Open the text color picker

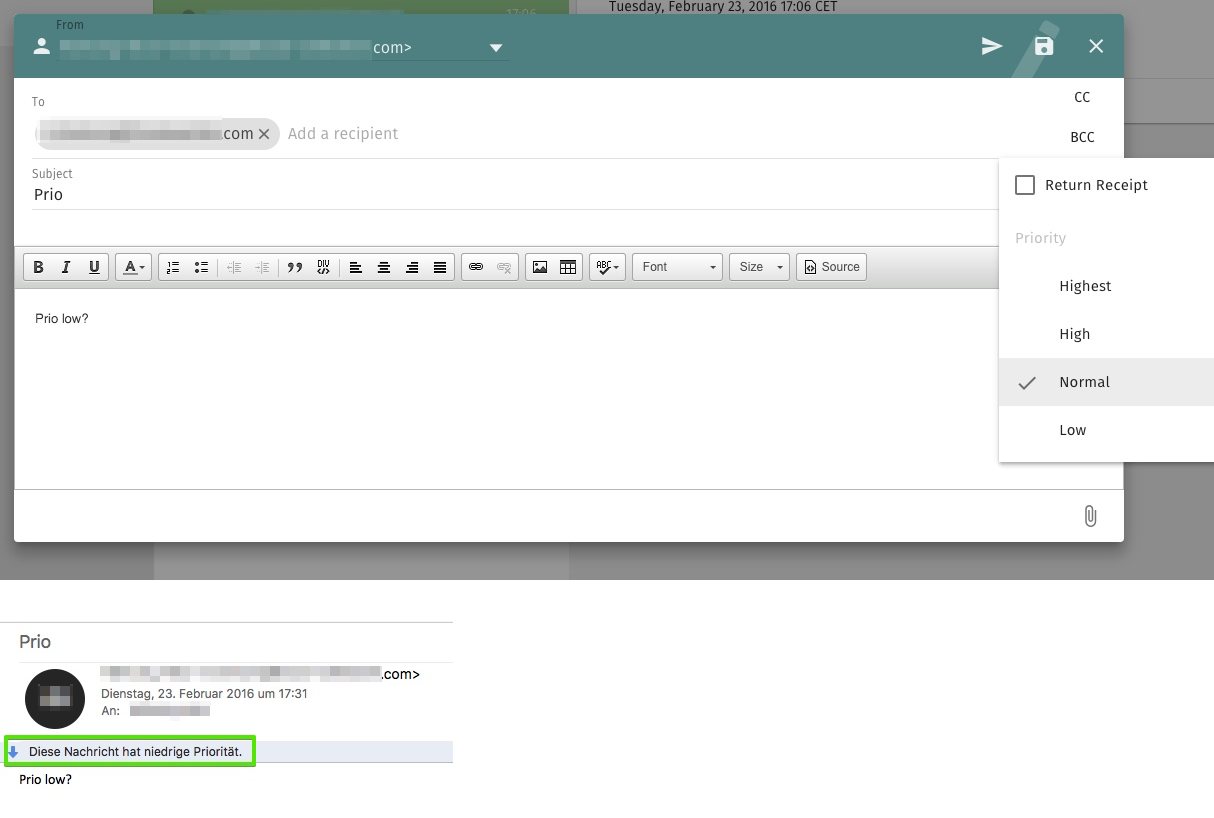(x=133, y=267)
